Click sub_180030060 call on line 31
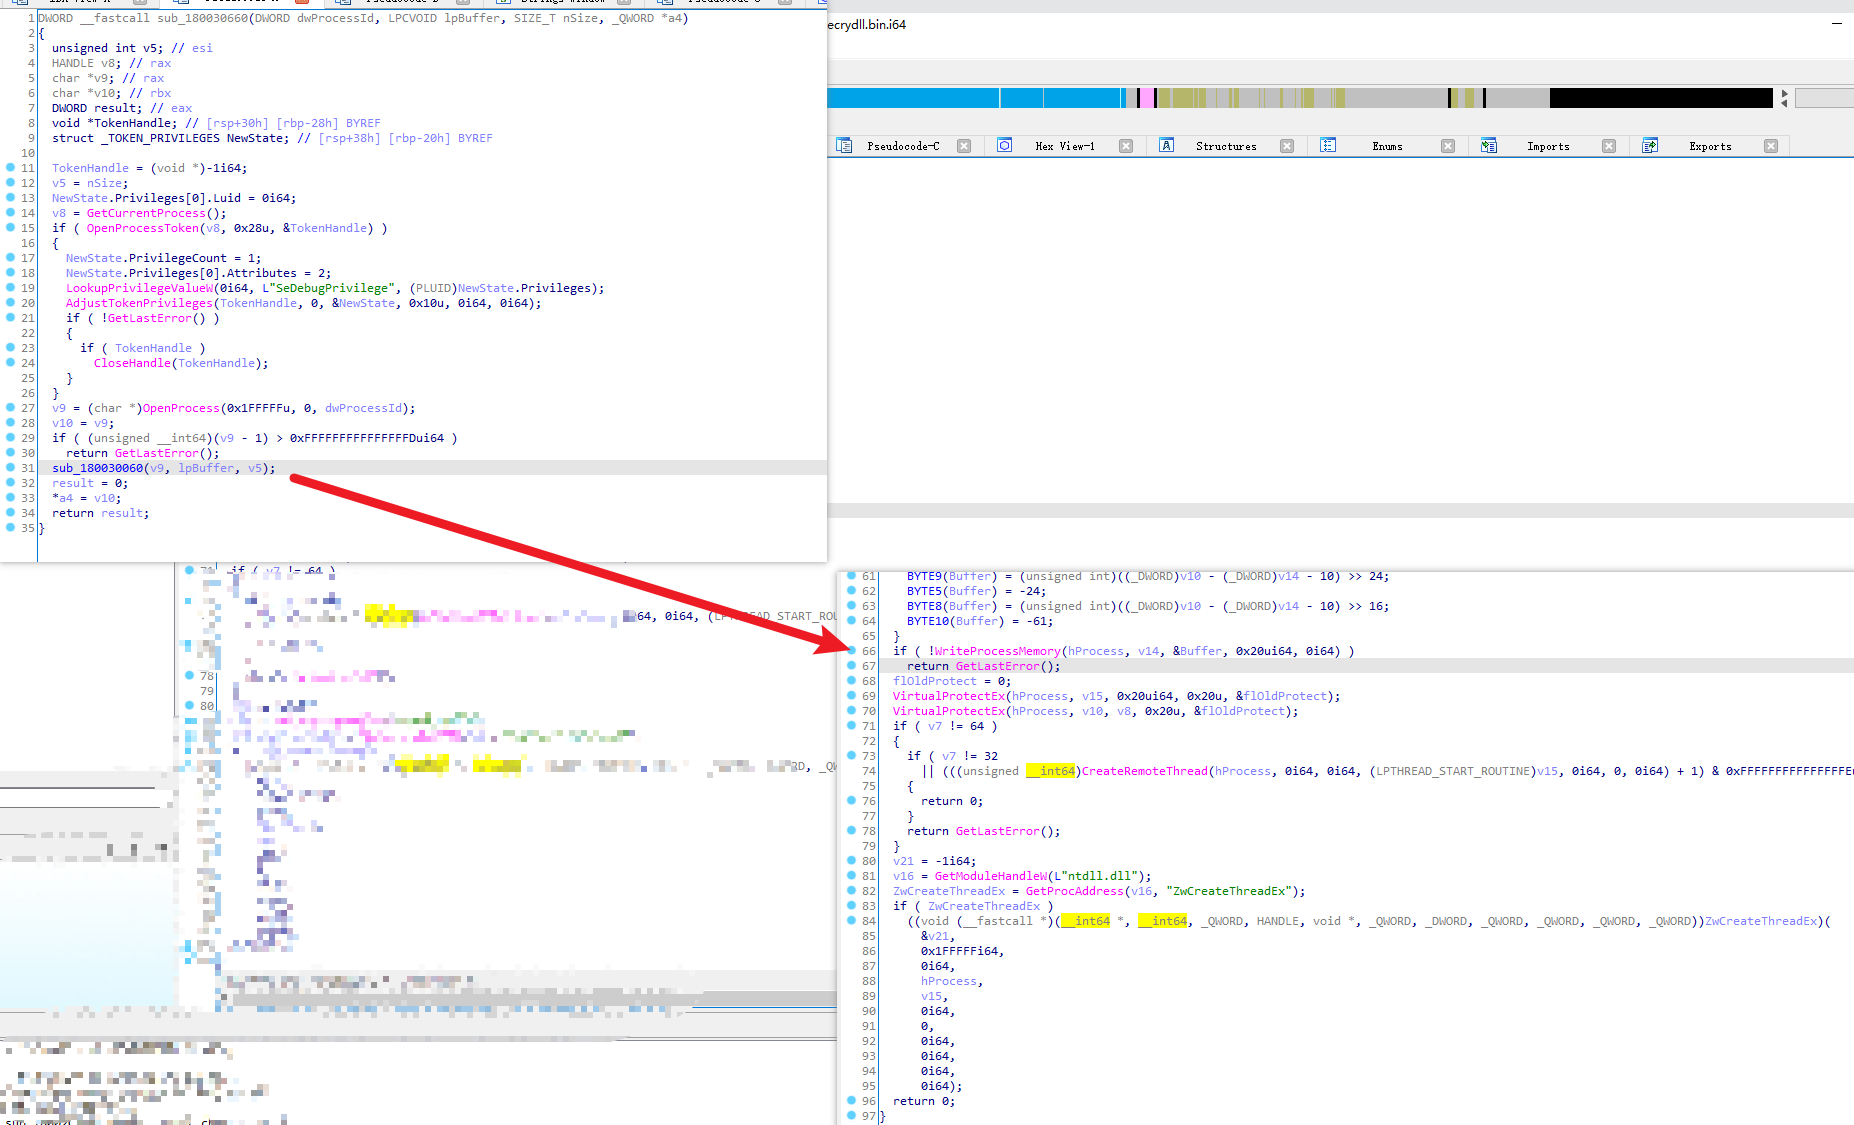Viewport: 1854px width, 1125px height. [97, 468]
